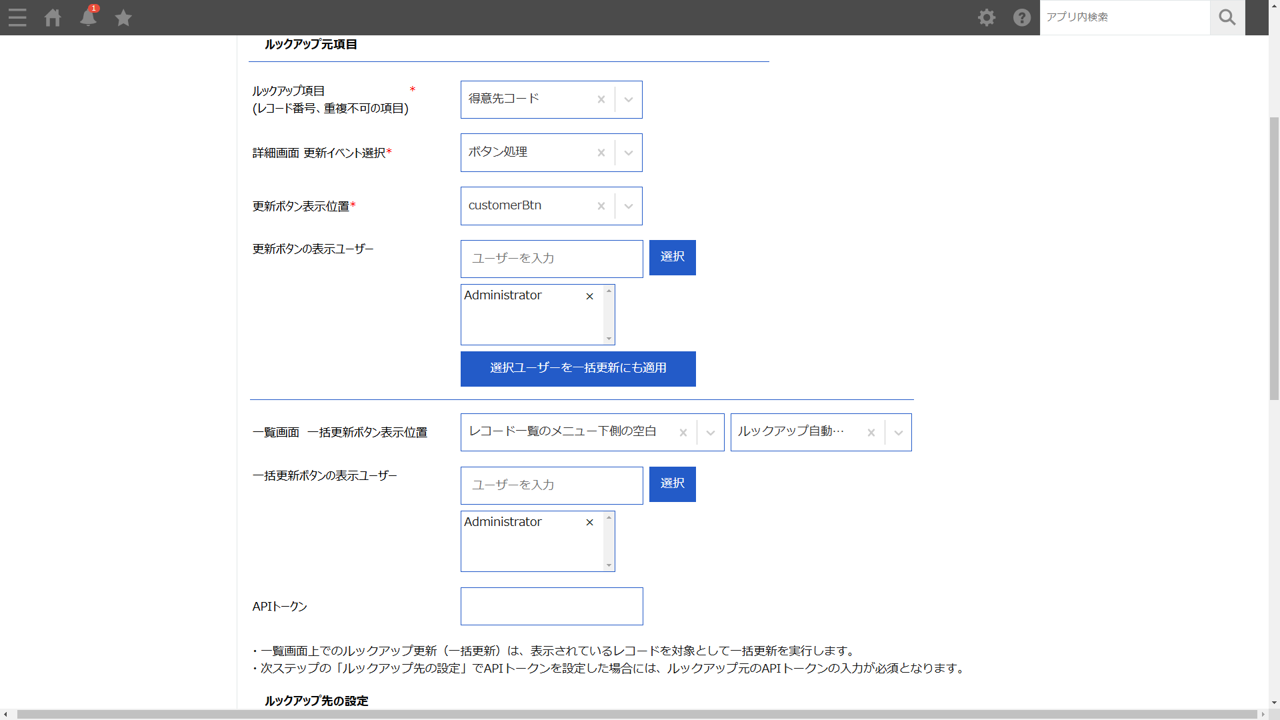
Task: Click 選択ユーザーを一括更新にも適用 button
Action: click(578, 368)
